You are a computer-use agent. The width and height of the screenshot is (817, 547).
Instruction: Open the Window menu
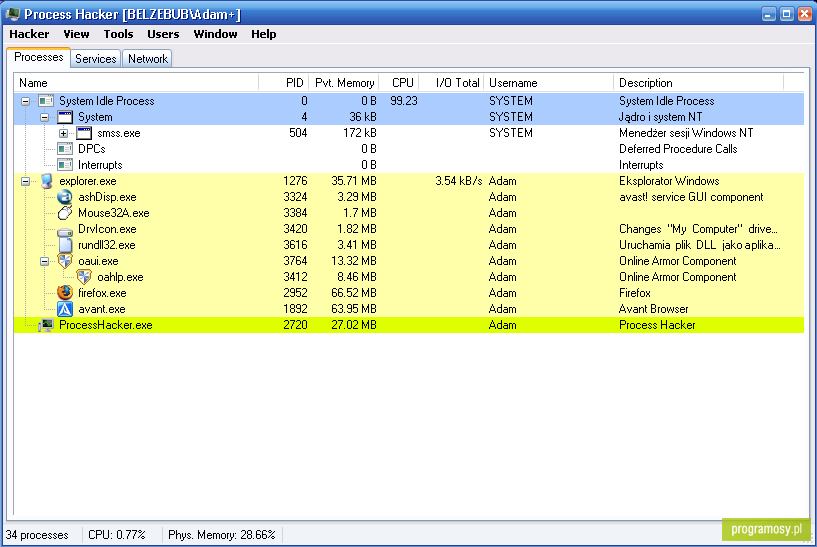[215, 34]
